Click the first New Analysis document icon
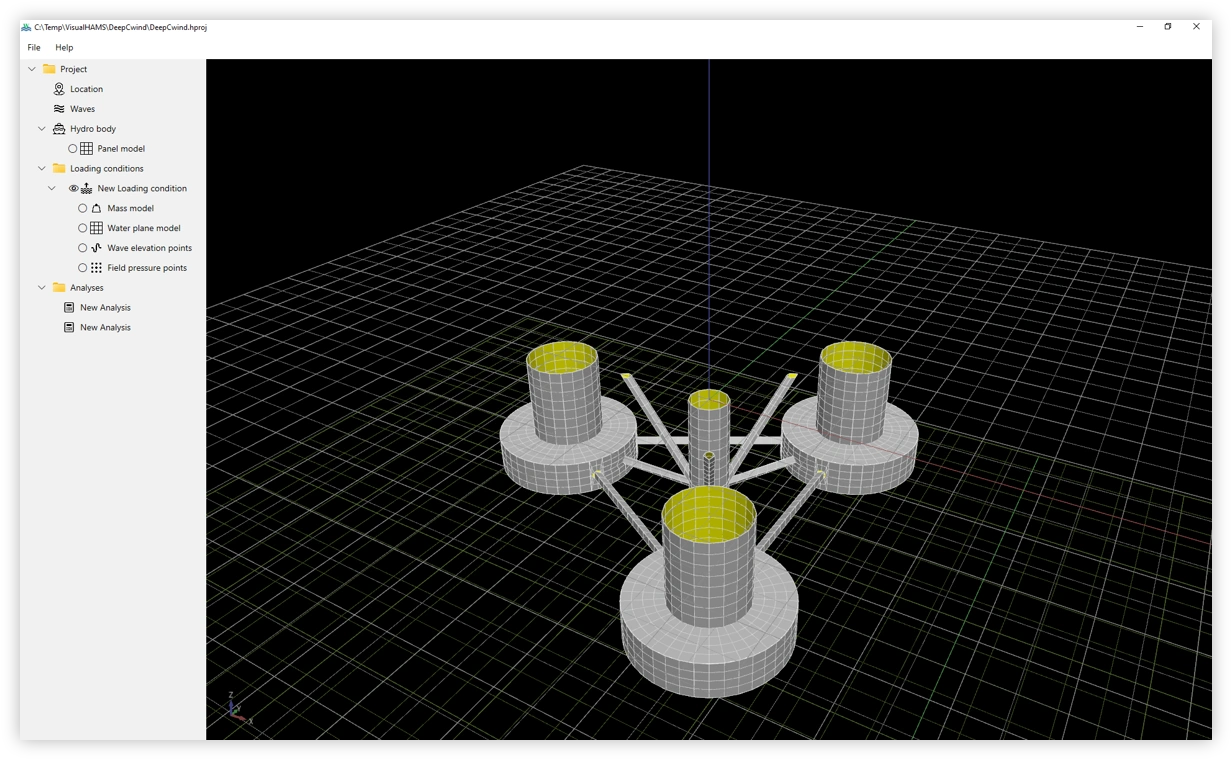The height and width of the screenshot is (760, 1232). (x=69, y=308)
